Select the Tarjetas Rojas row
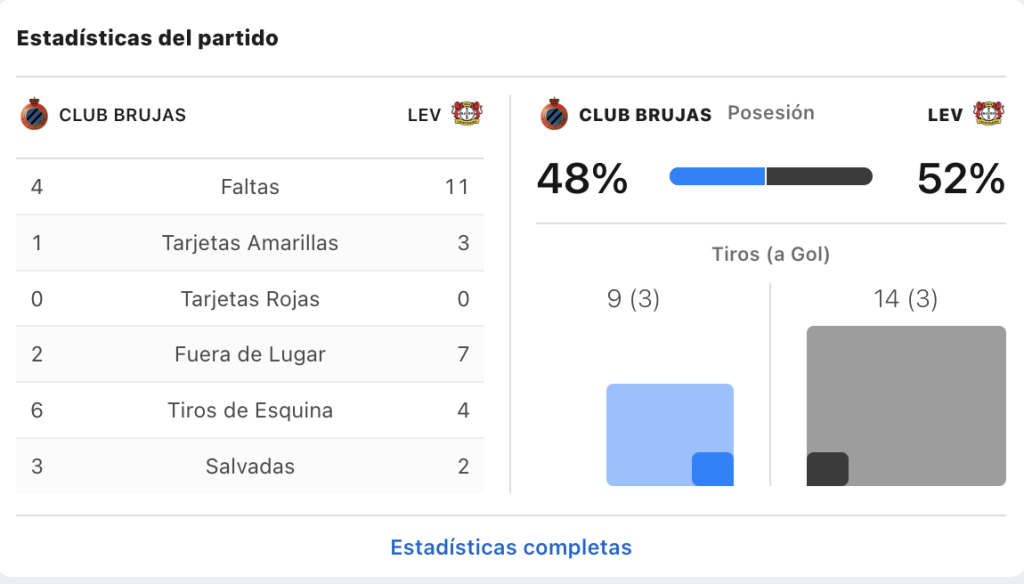Image resolution: width=1024 pixels, height=584 pixels. 250,299
